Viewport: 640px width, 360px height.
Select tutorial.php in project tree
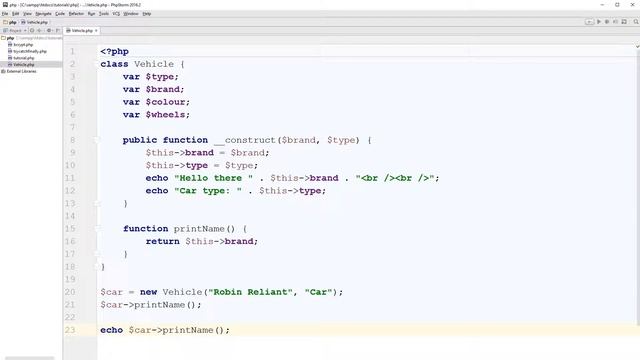coord(24,58)
